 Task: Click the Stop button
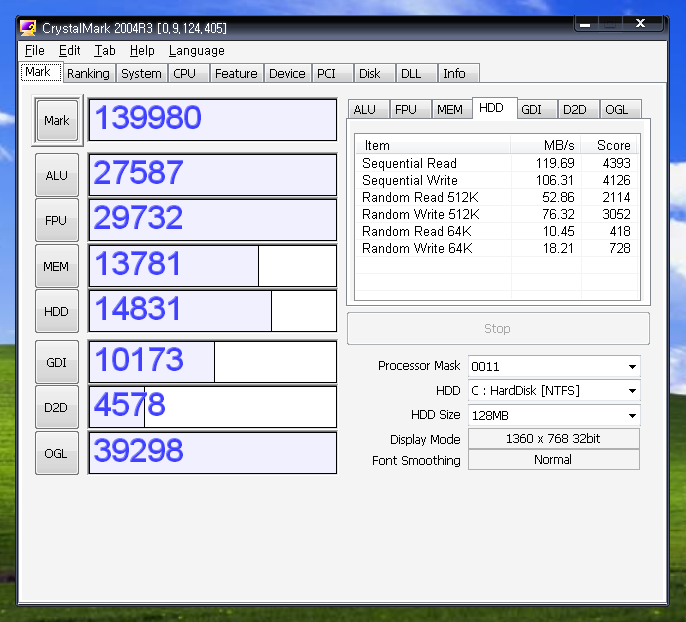[x=498, y=328]
